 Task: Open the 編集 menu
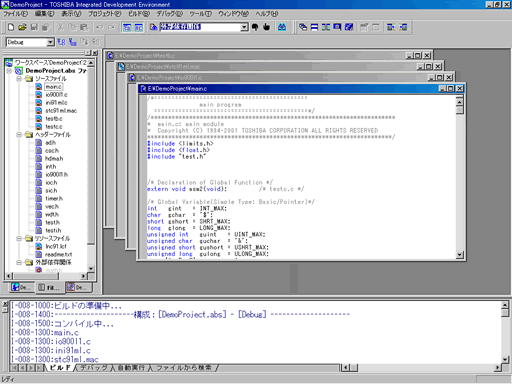click(45, 14)
